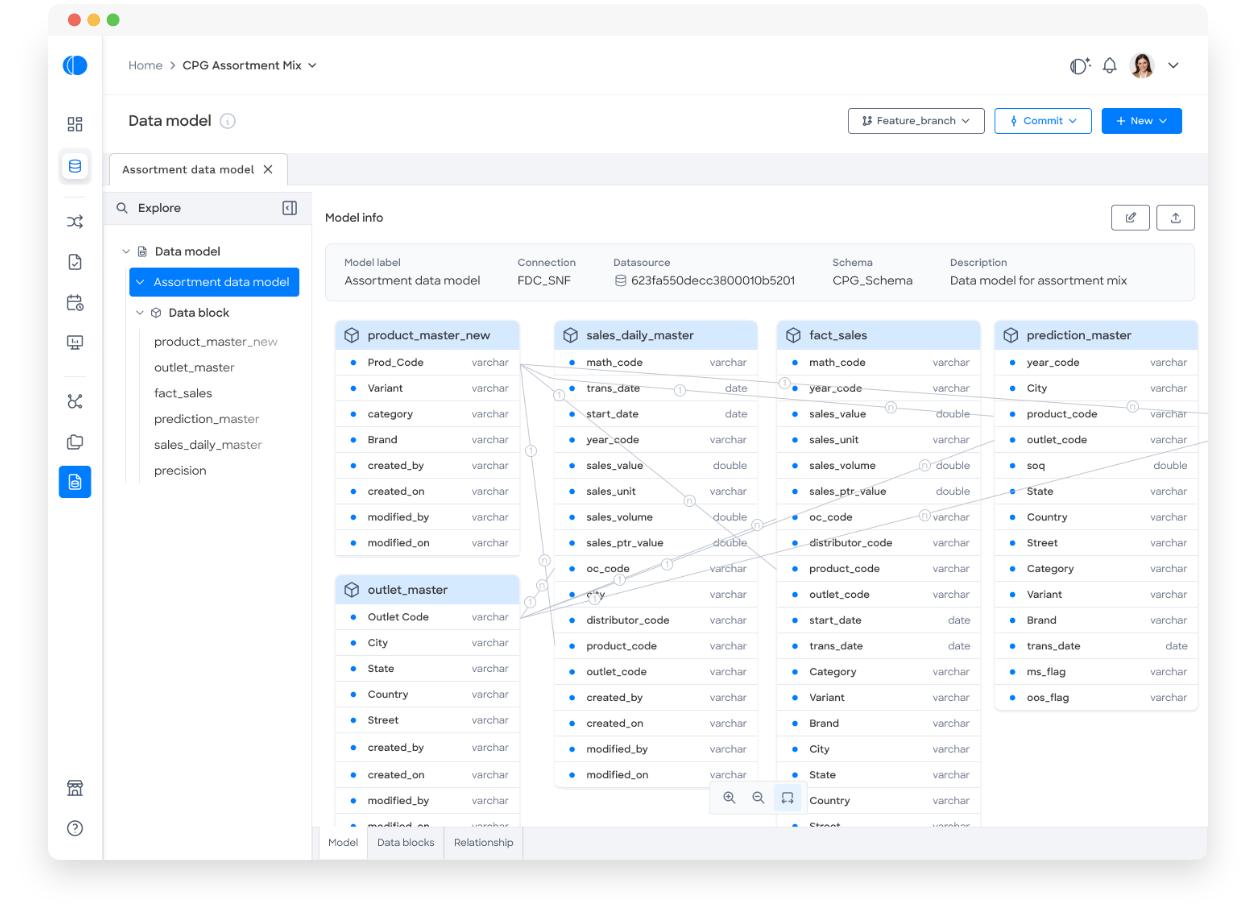Select fact_sales in the tree

pyautogui.click(x=183, y=394)
